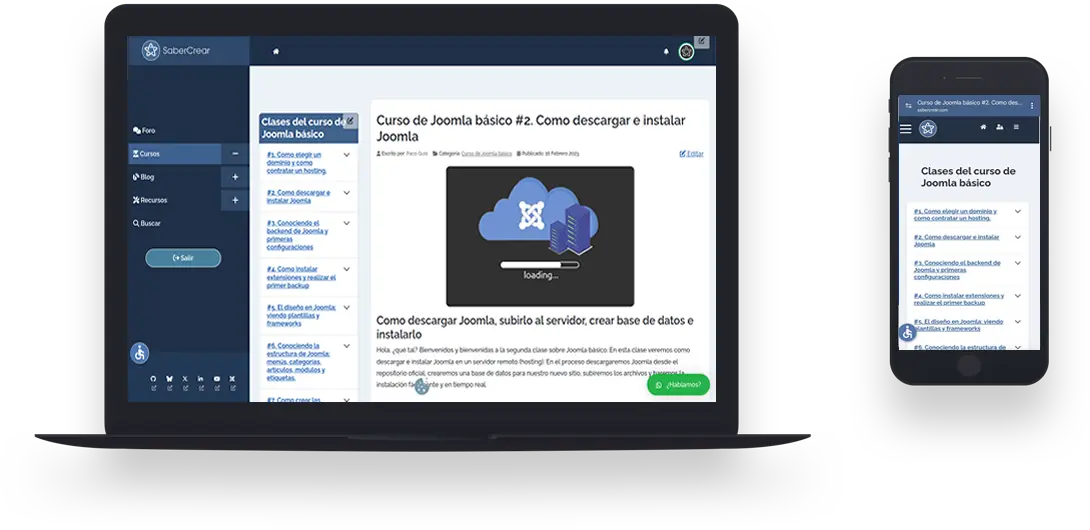Image resolution: width=1090 pixels, height=530 pixels.
Task: Tap the accessibility button on the phone
Action: (907, 332)
